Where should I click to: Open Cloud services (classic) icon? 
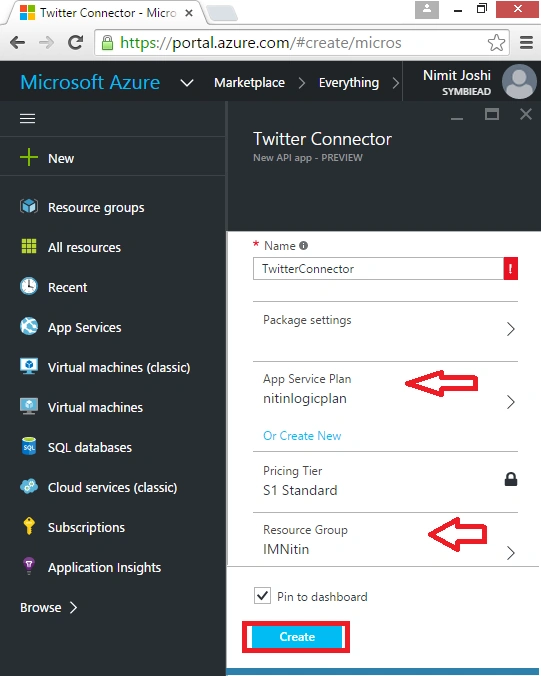[29, 486]
